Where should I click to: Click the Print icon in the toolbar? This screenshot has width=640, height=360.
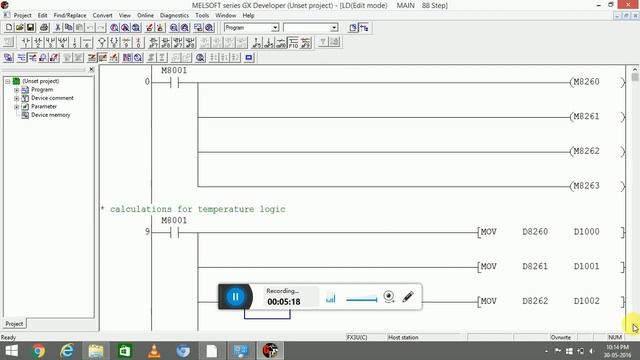coord(44,28)
